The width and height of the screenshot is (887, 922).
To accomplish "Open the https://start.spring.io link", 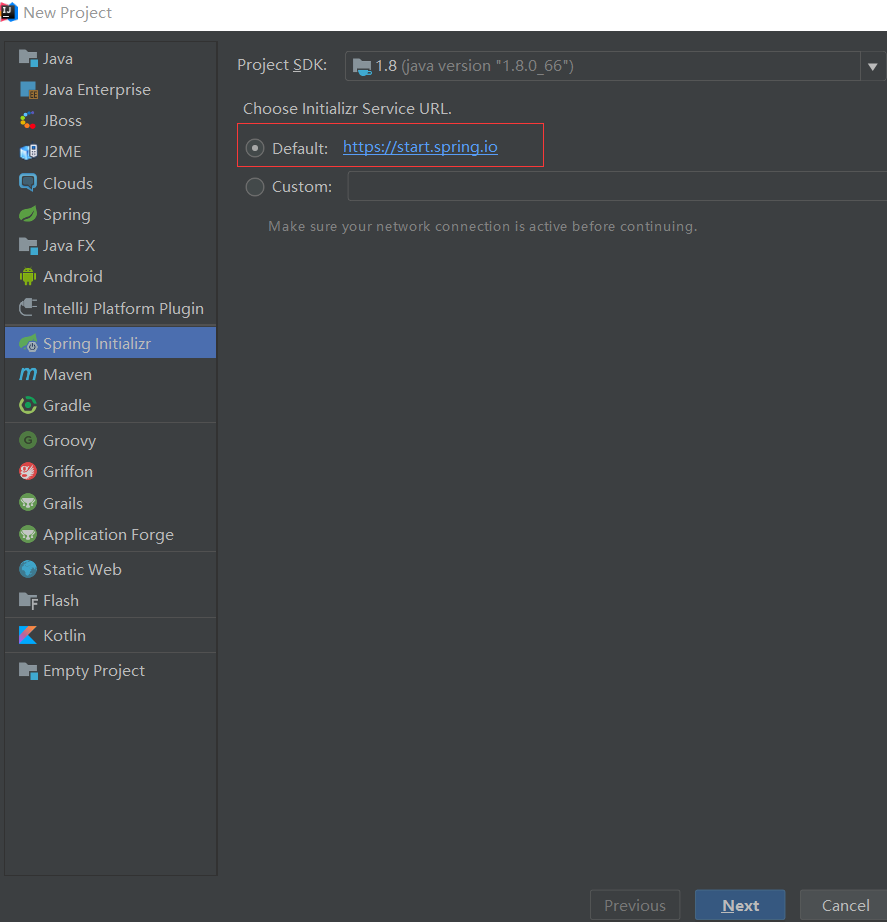I will (420, 147).
